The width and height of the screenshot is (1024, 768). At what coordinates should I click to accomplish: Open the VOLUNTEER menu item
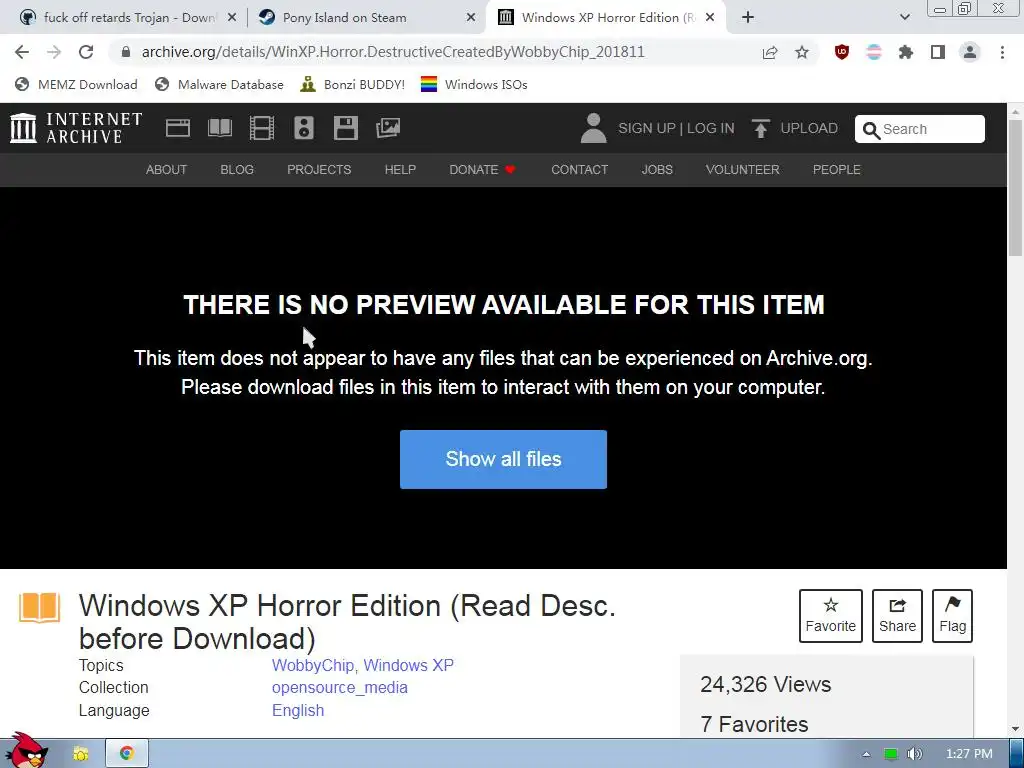tap(743, 170)
